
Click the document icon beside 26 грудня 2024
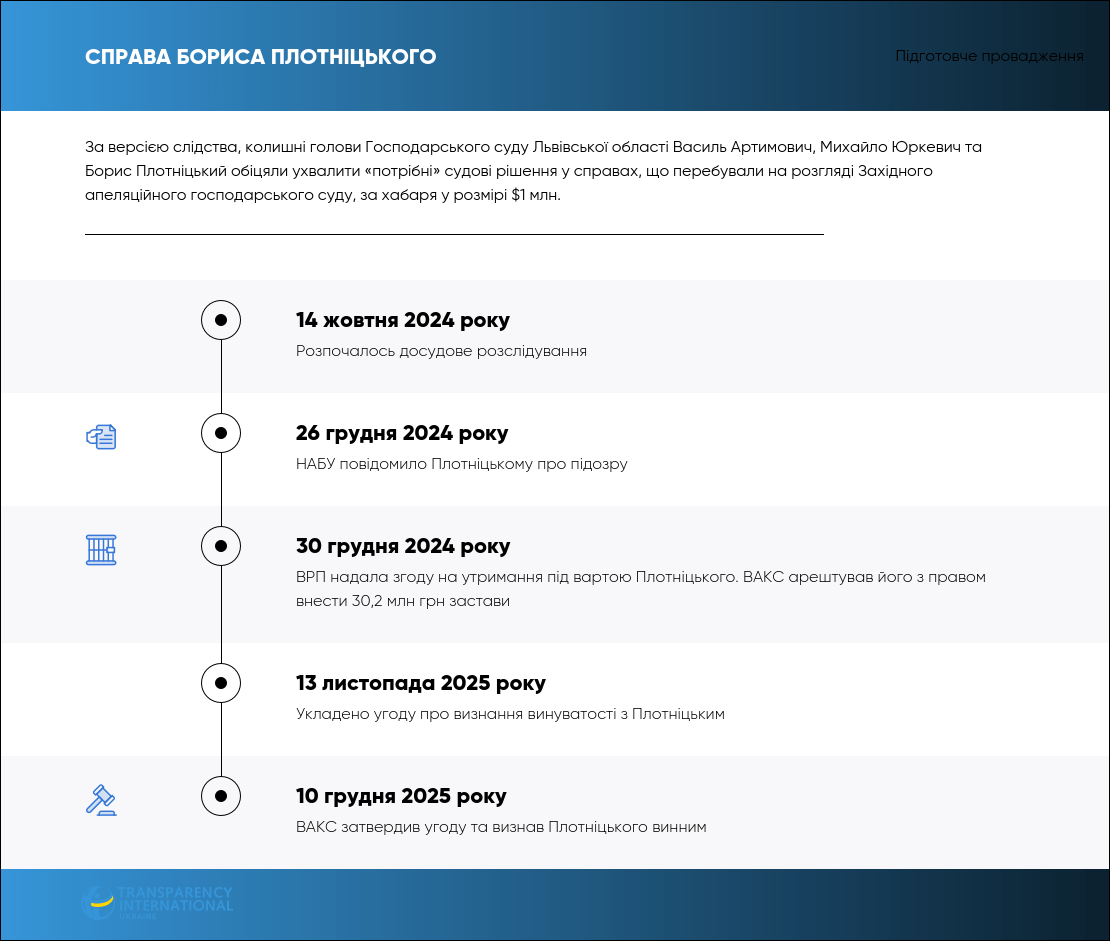click(101, 437)
